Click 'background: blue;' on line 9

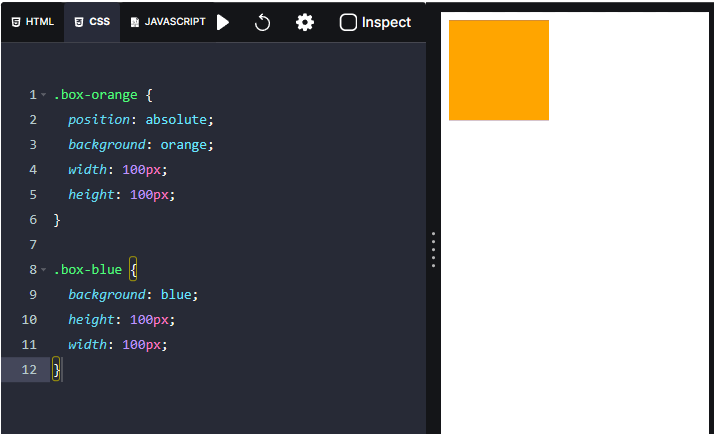(133, 295)
